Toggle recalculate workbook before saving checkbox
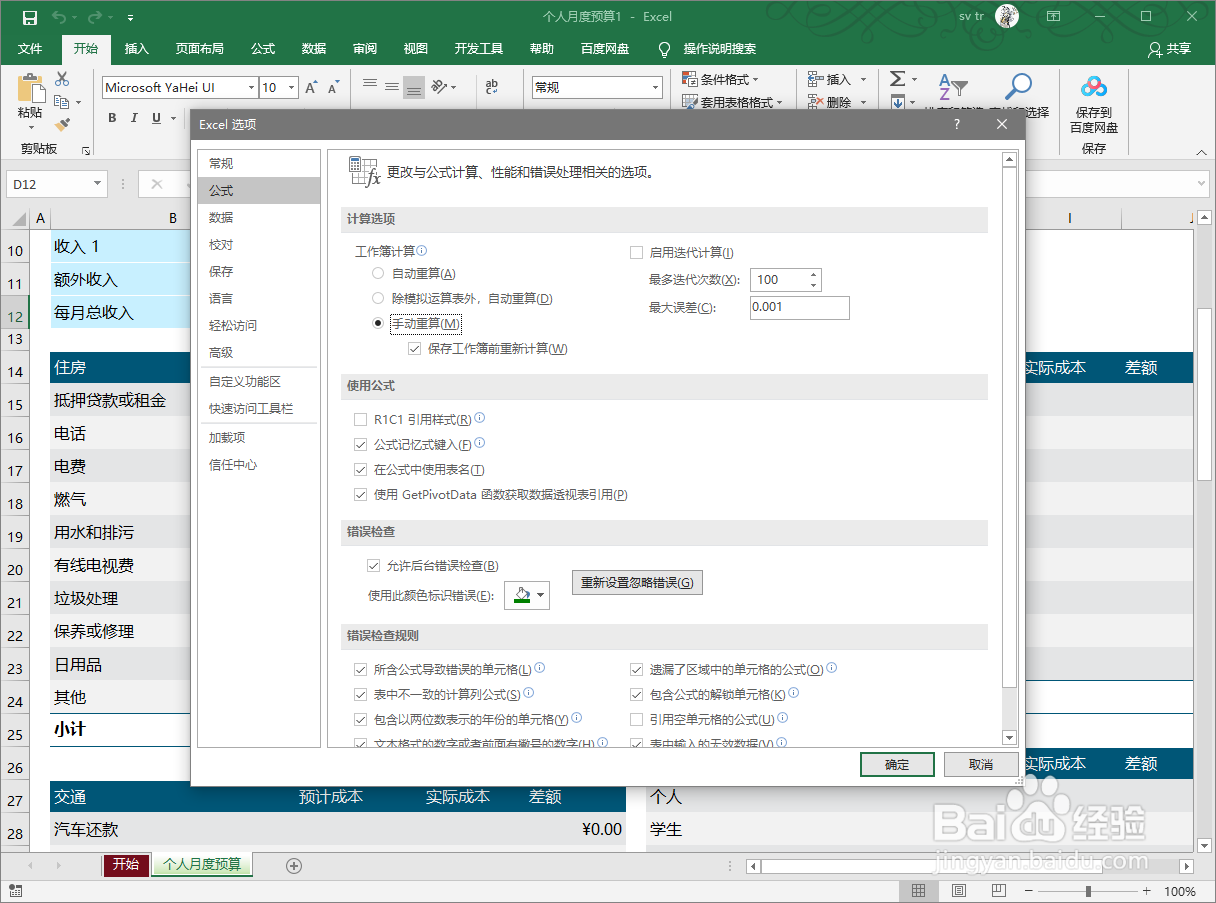Viewport: 1216px width, 903px height. [x=415, y=349]
